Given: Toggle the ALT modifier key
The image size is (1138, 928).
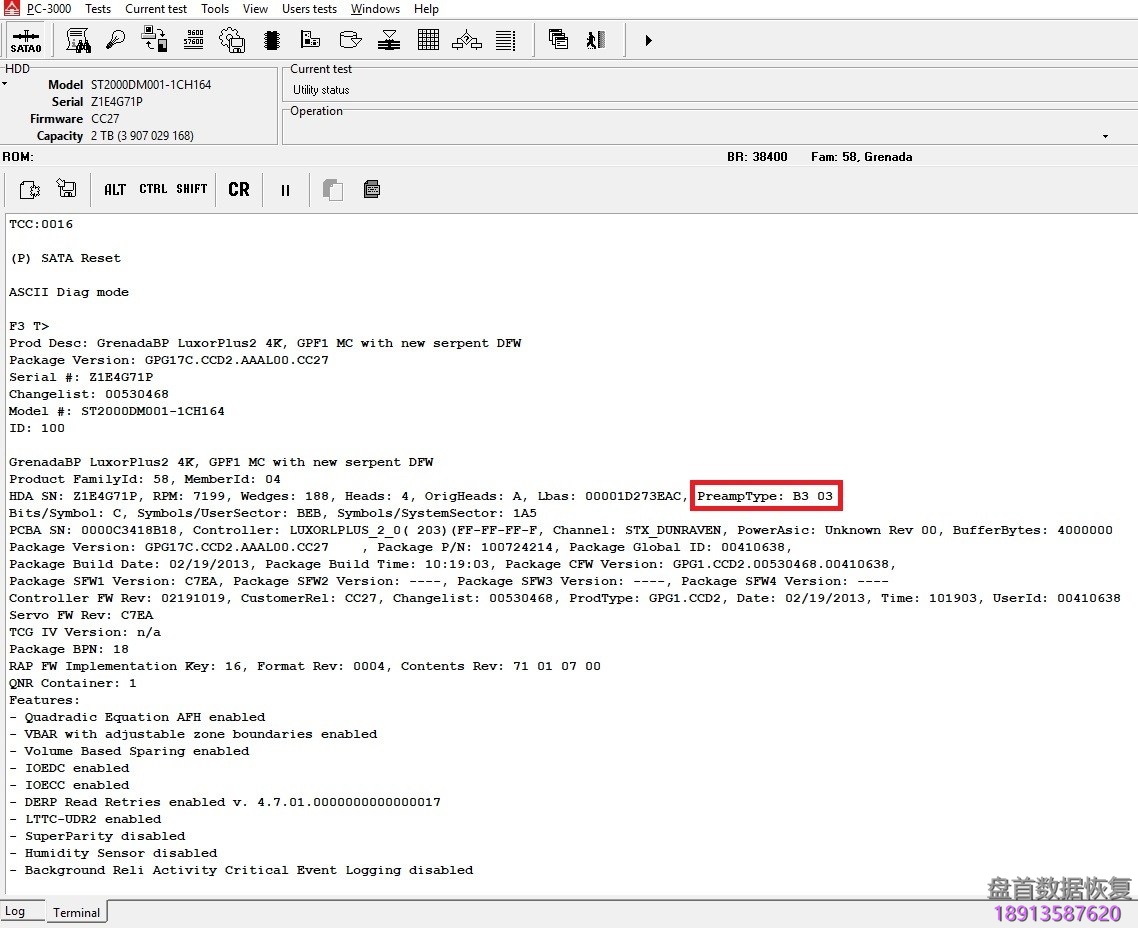Looking at the screenshot, I should tap(115, 189).
